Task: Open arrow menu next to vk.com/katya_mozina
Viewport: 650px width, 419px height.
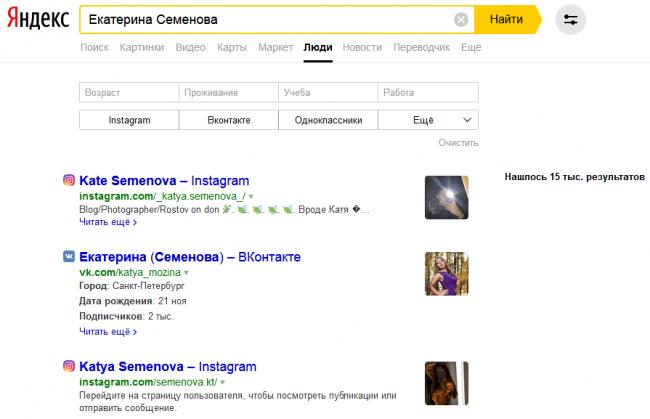Action: [186, 272]
